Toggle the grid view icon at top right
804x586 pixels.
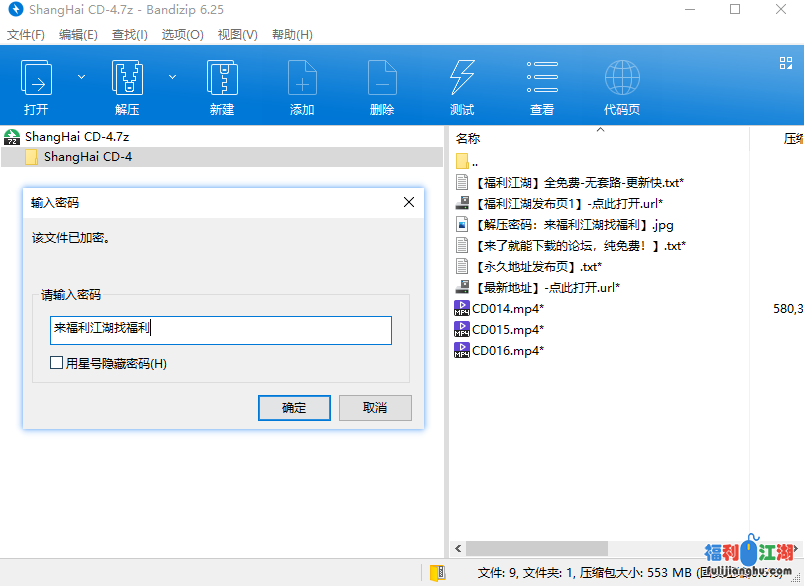coord(785,63)
